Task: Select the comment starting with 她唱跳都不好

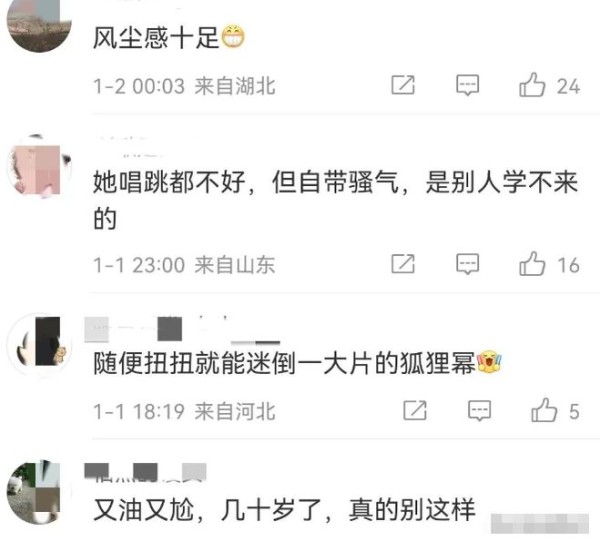Action: tap(335, 200)
